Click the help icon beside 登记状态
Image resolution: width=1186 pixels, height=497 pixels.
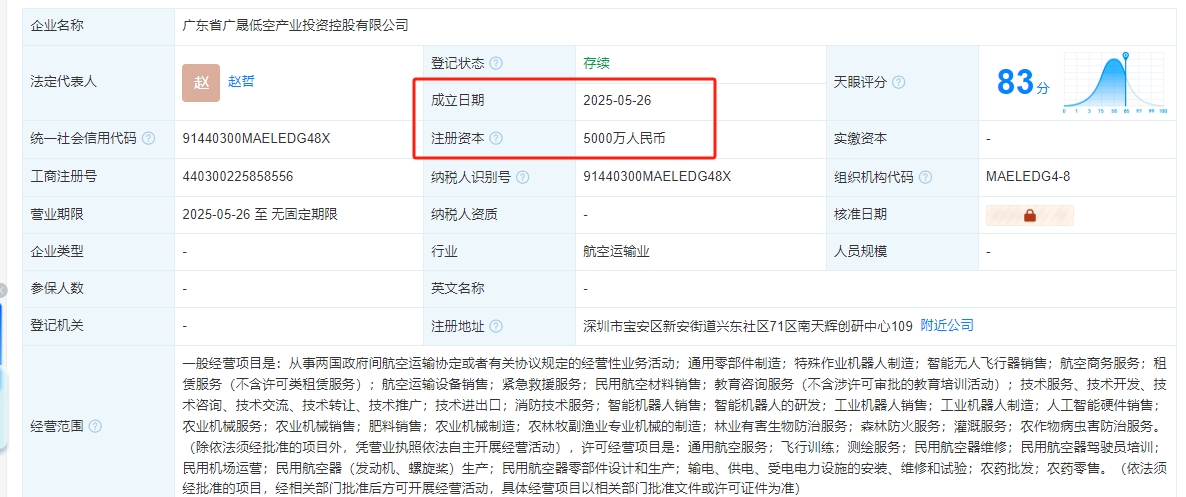pyautogui.click(x=496, y=63)
